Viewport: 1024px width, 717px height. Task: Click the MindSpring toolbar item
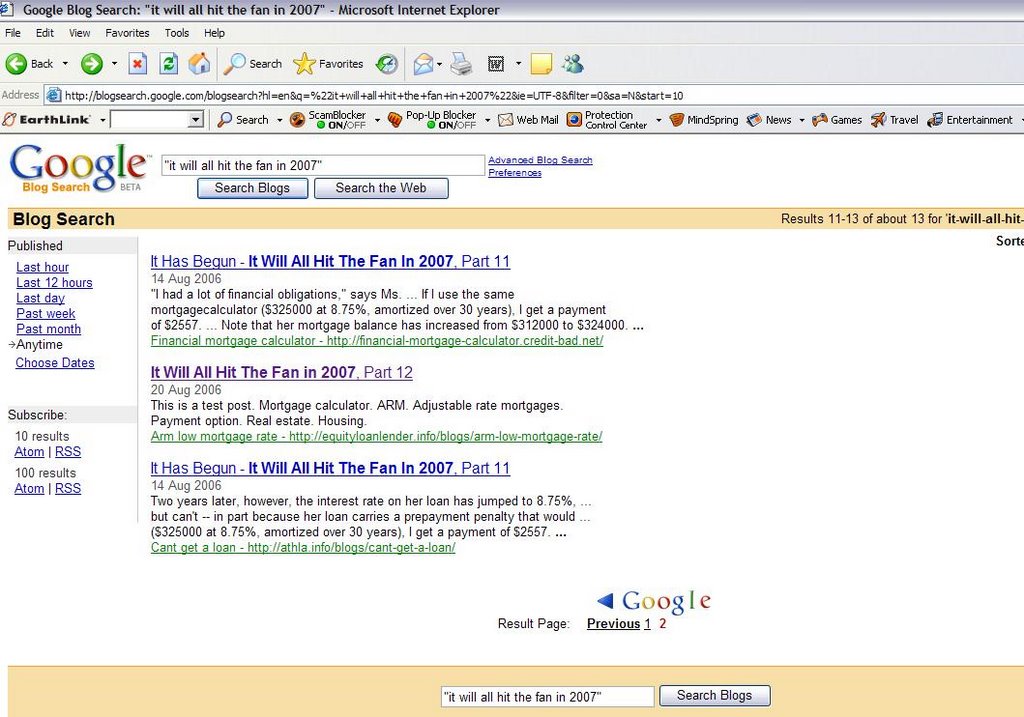point(704,120)
